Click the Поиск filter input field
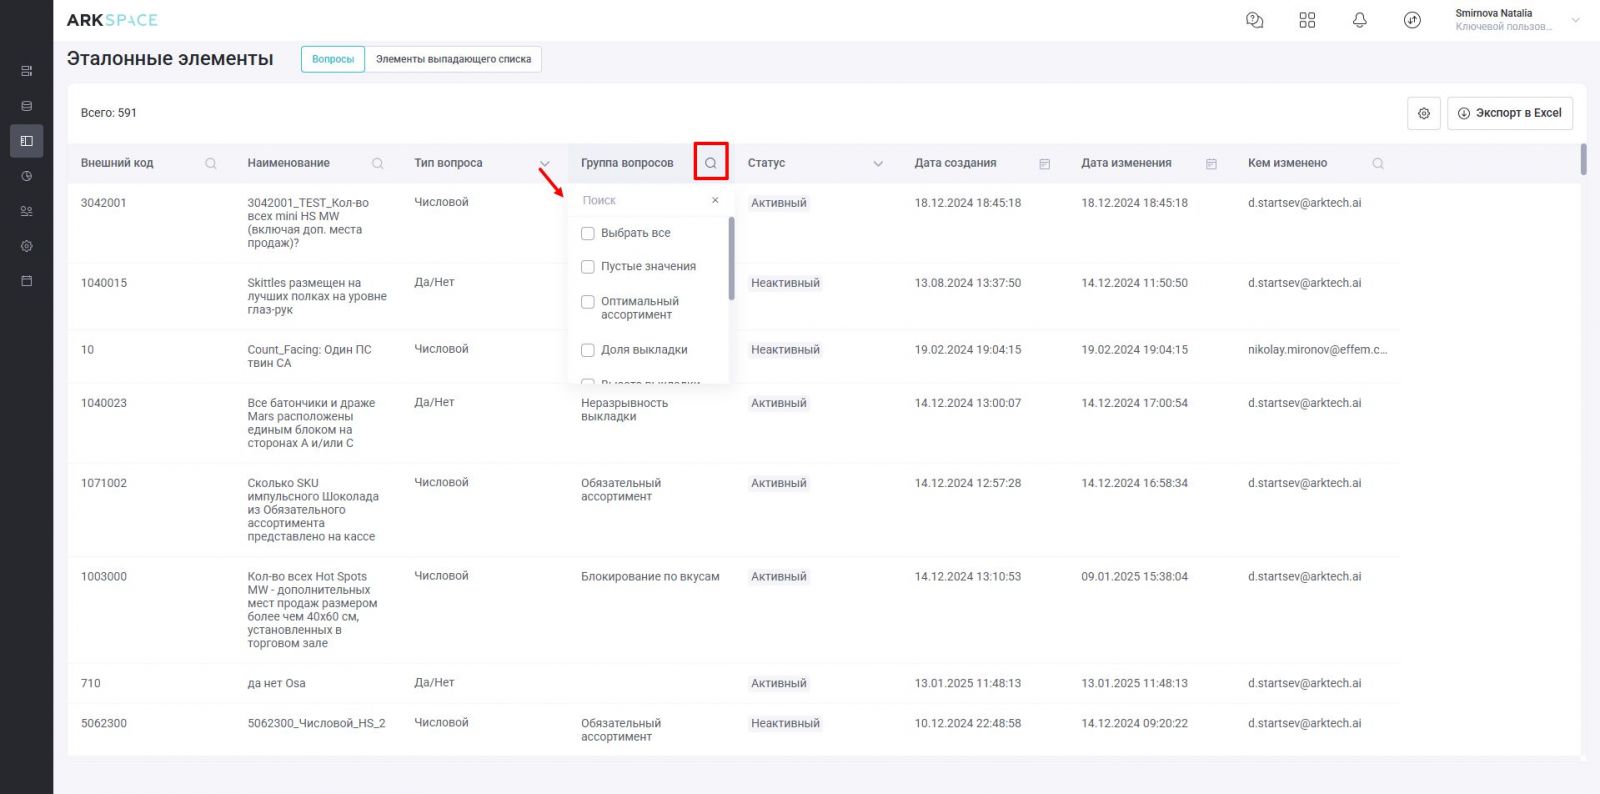The height and width of the screenshot is (794, 1600). point(642,201)
